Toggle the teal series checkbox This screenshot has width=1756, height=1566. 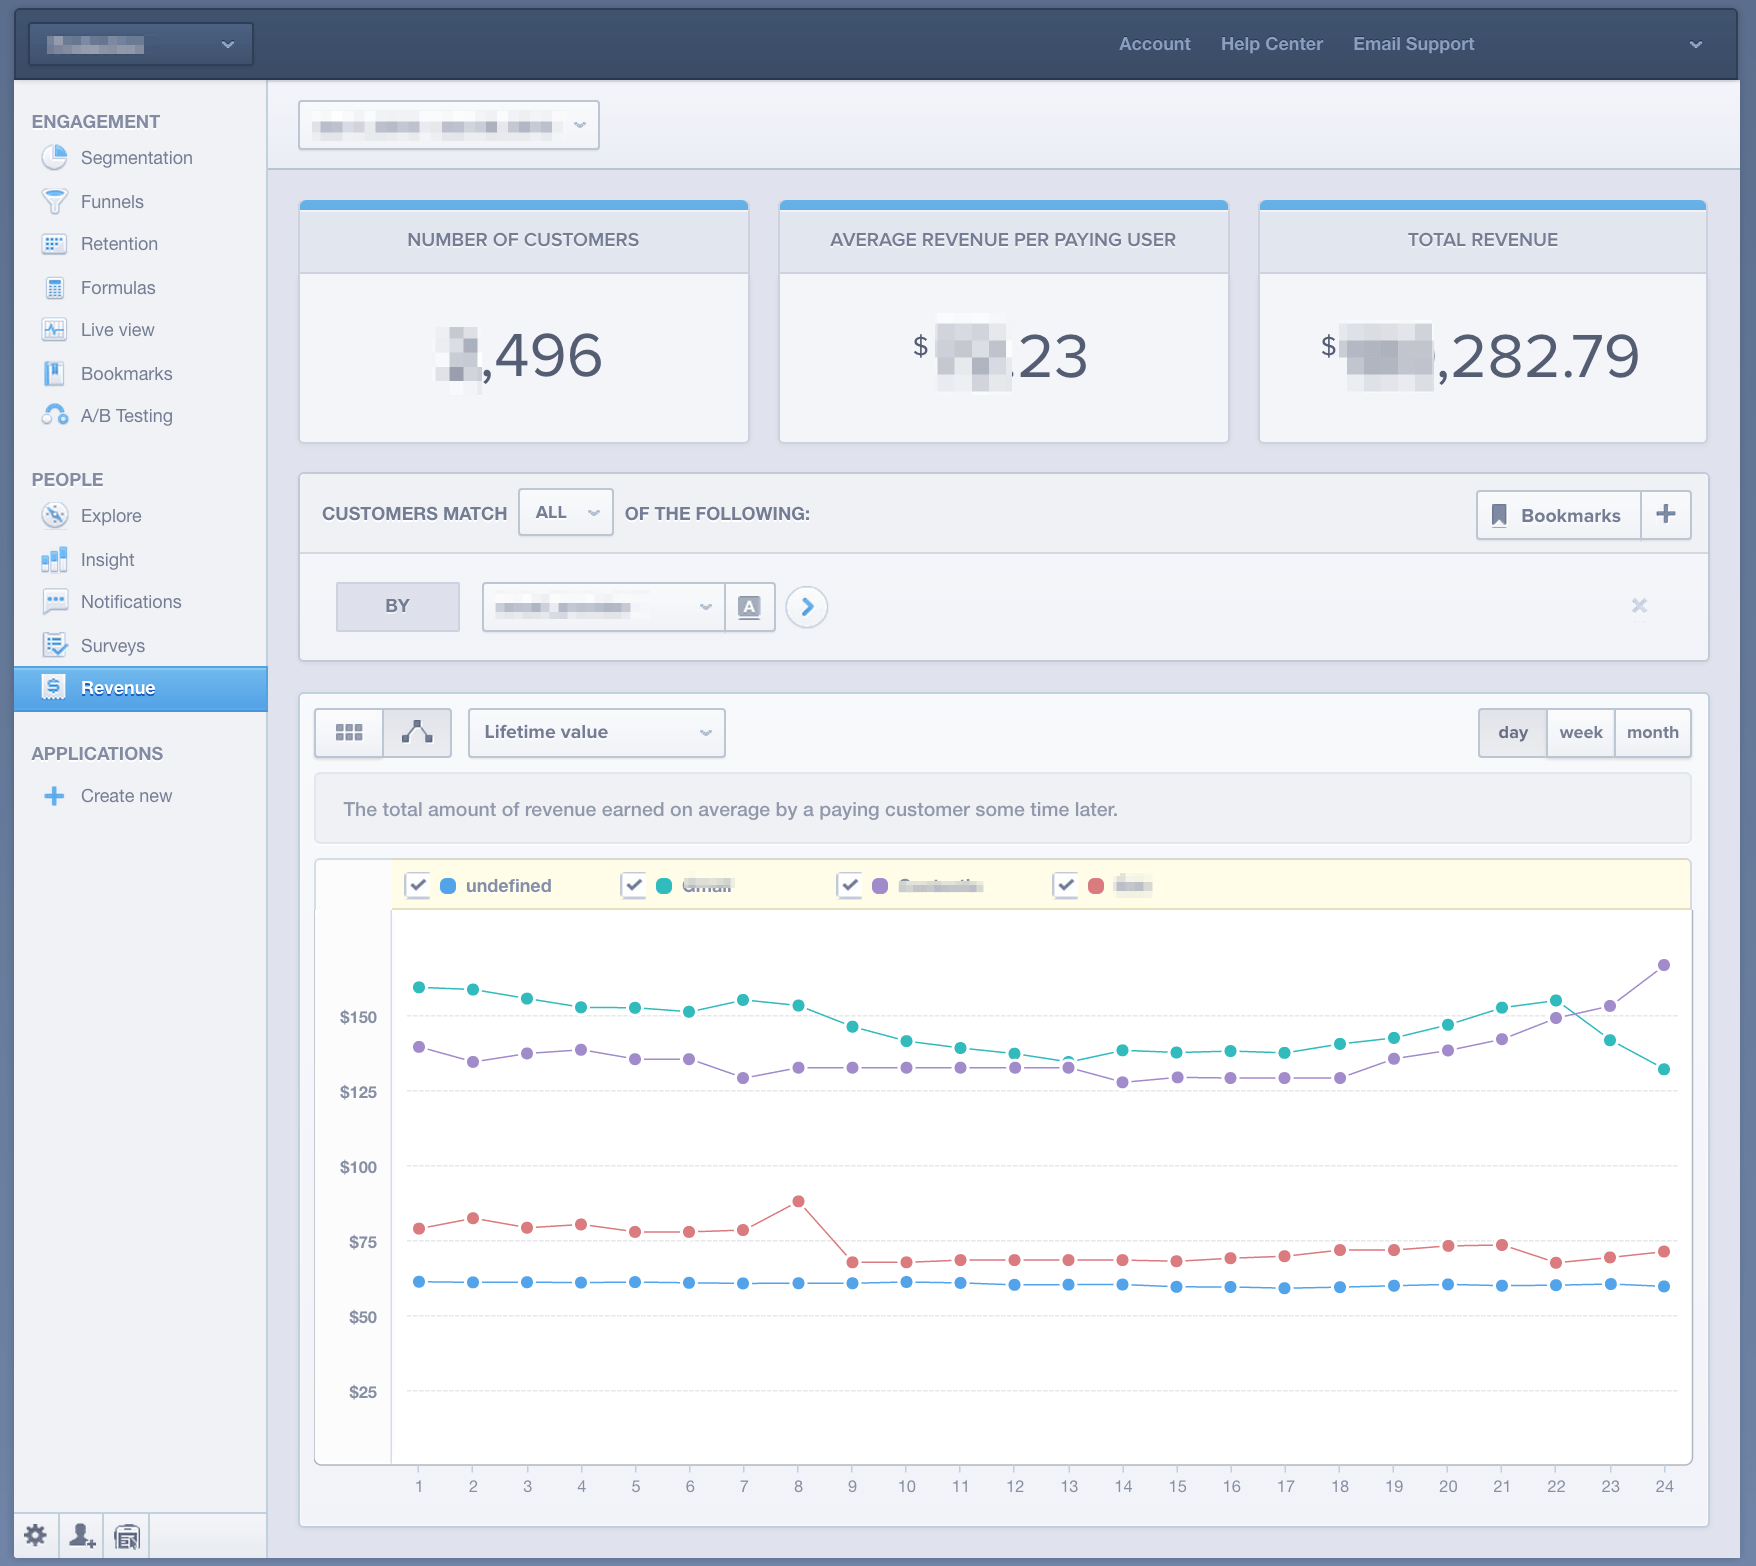(633, 885)
